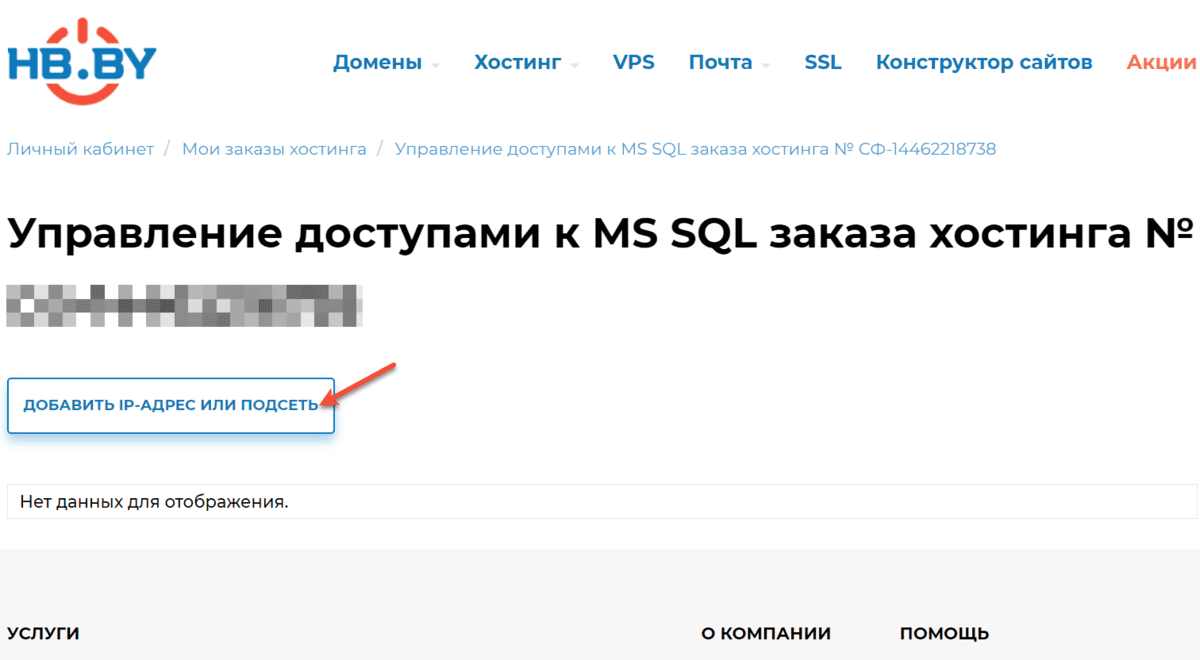Click the current hosting order breadcrumb
The height and width of the screenshot is (660, 1200).
pos(695,148)
